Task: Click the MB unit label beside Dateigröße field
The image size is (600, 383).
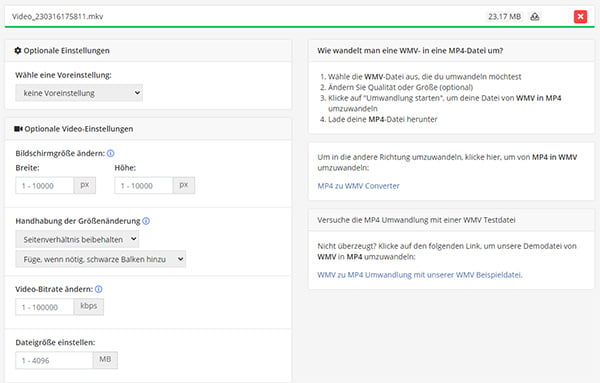Action: coord(105,360)
